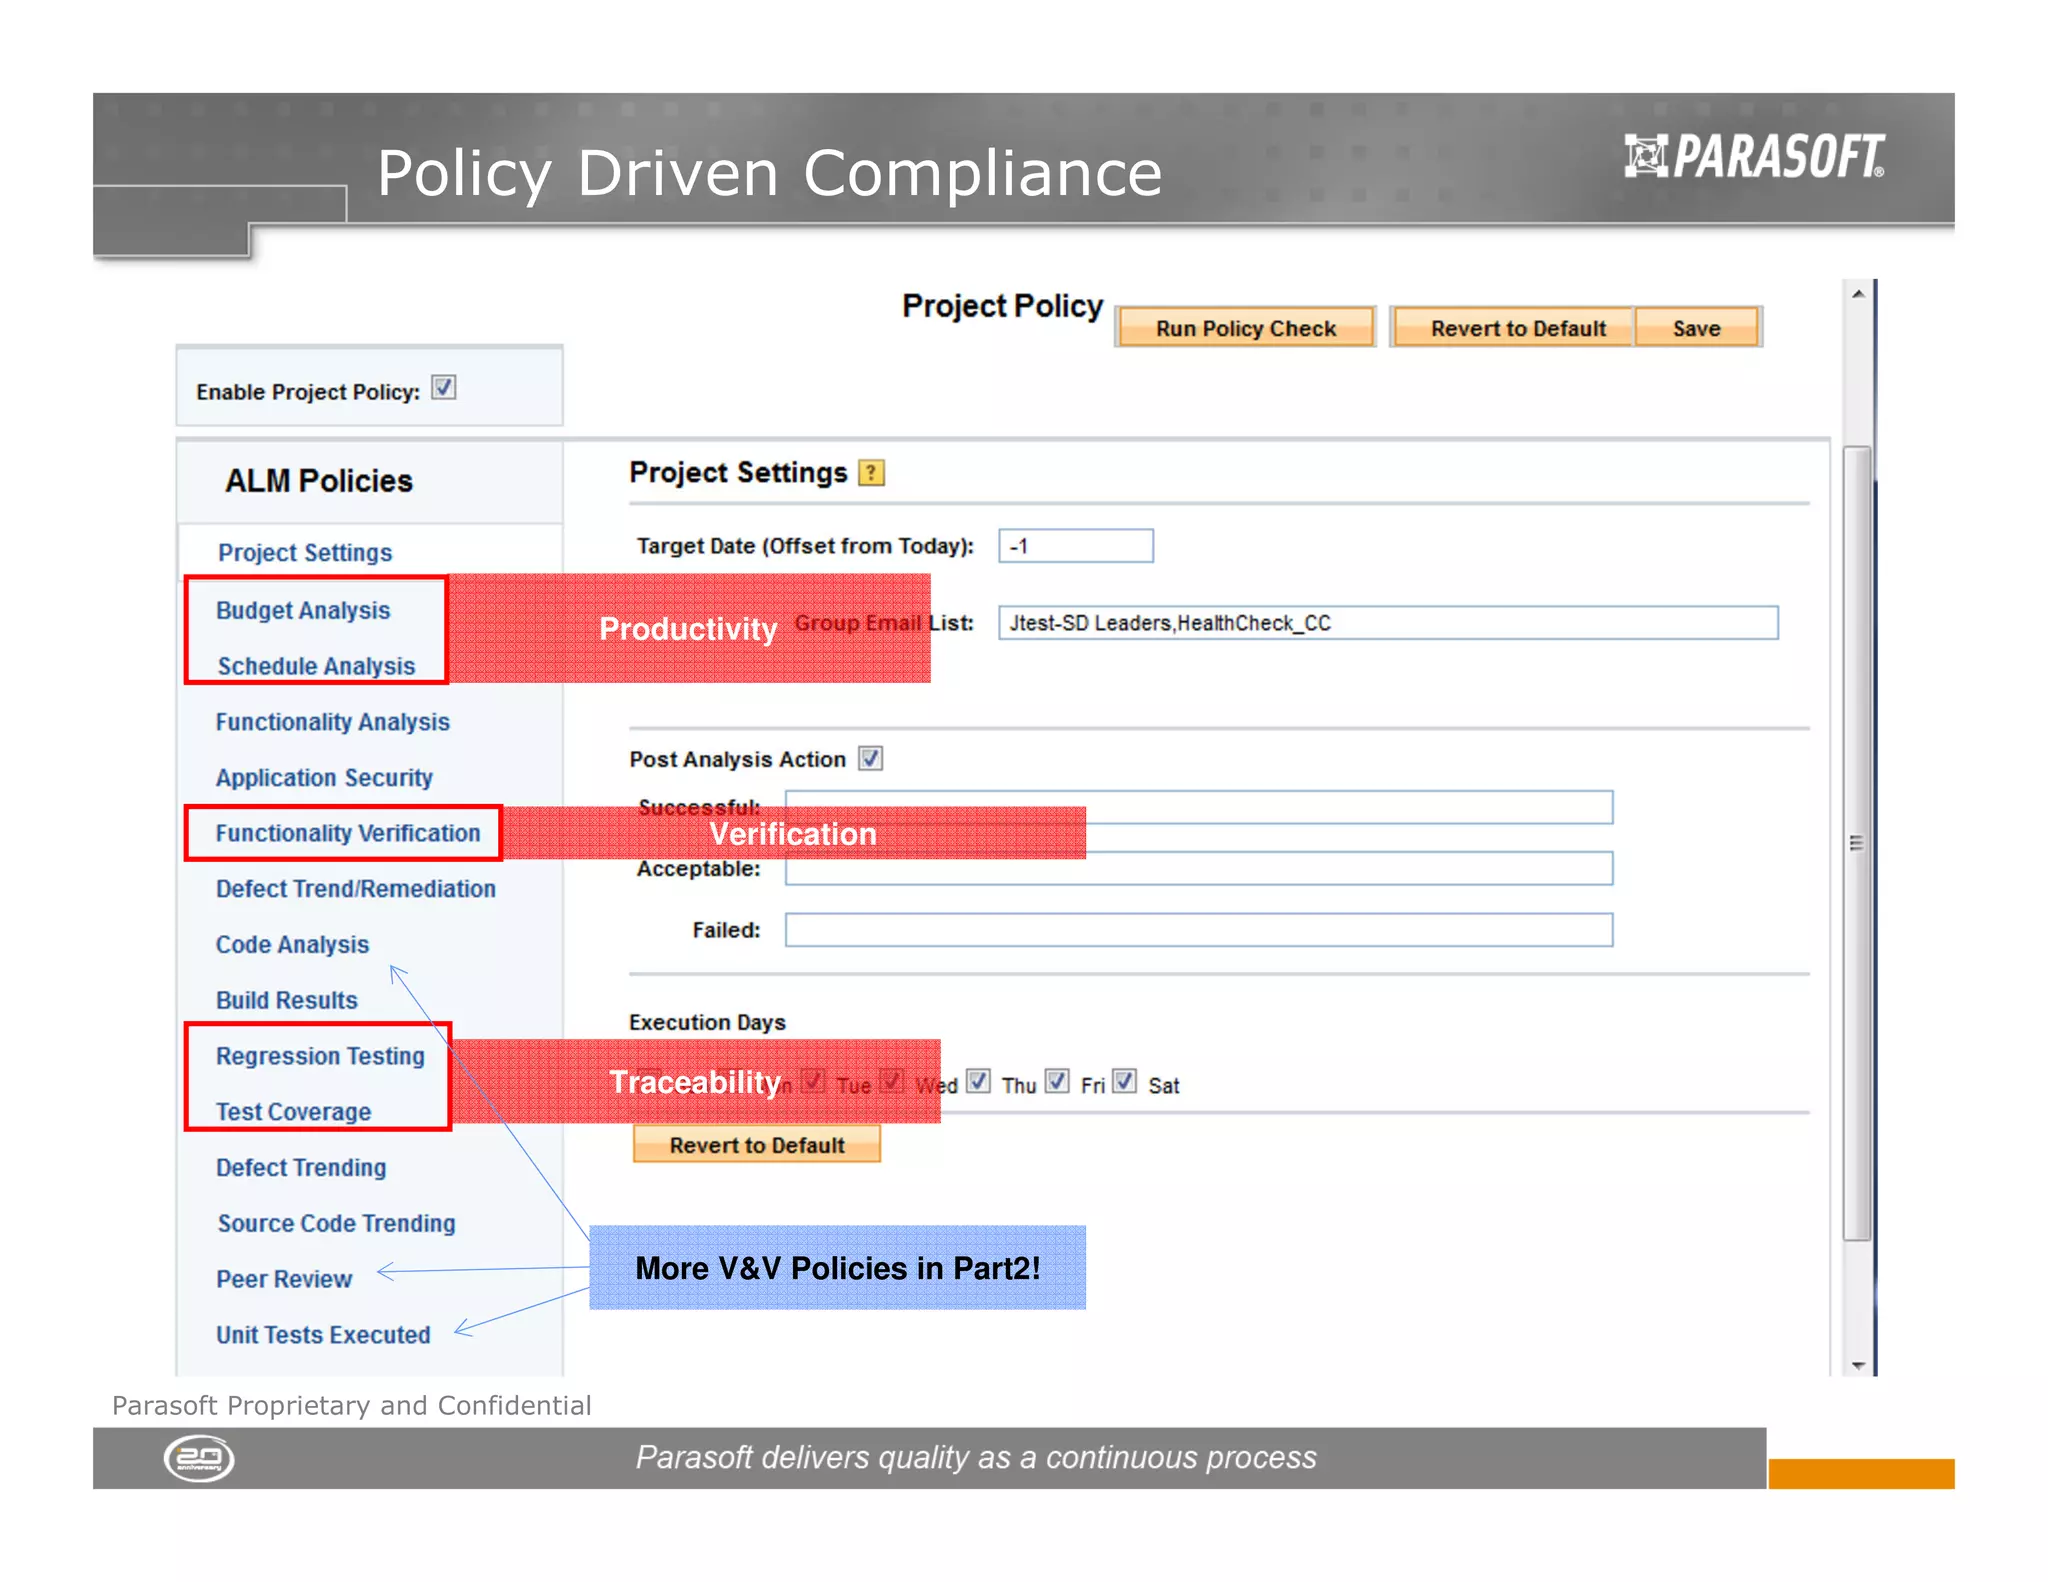
Task: Click the Target Date offset field
Action: [1076, 546]
